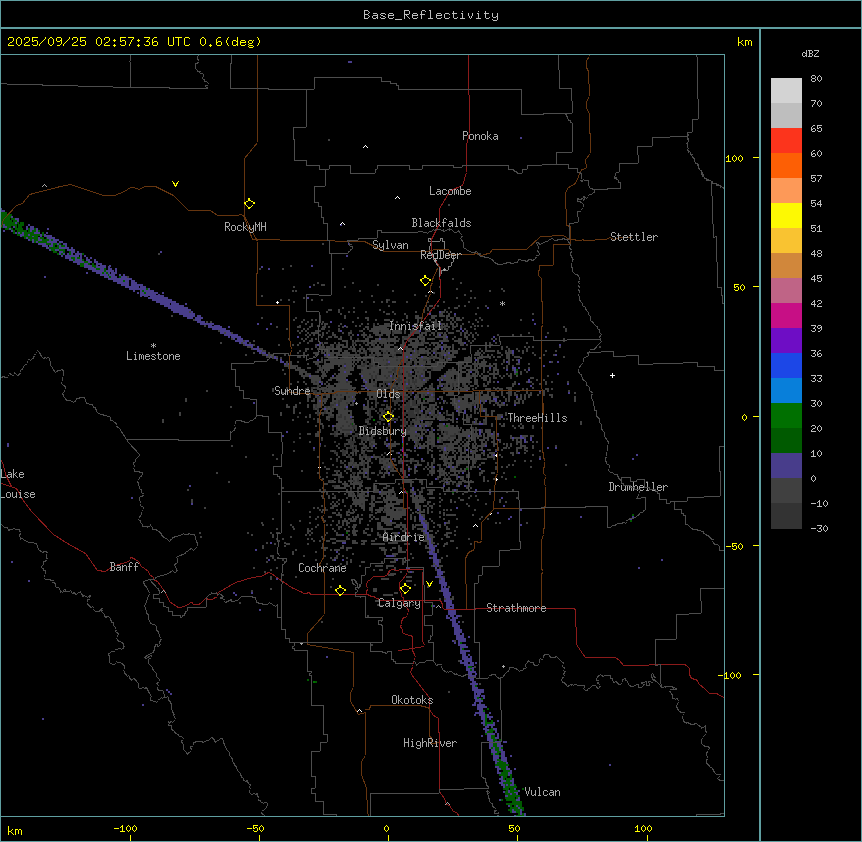
Task: Select the yellow diamond marker below Cochrane
Action: click(340, 591)
